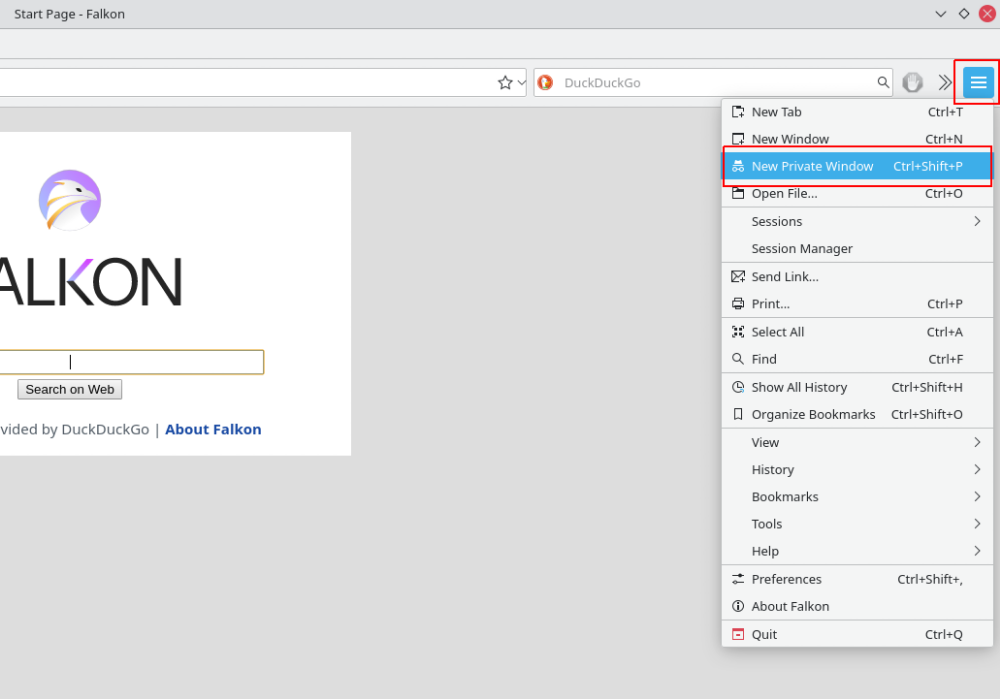Click the Ctrl+F shortcut label
This screenshot has width=1000, height=699.
pos(946,359)
